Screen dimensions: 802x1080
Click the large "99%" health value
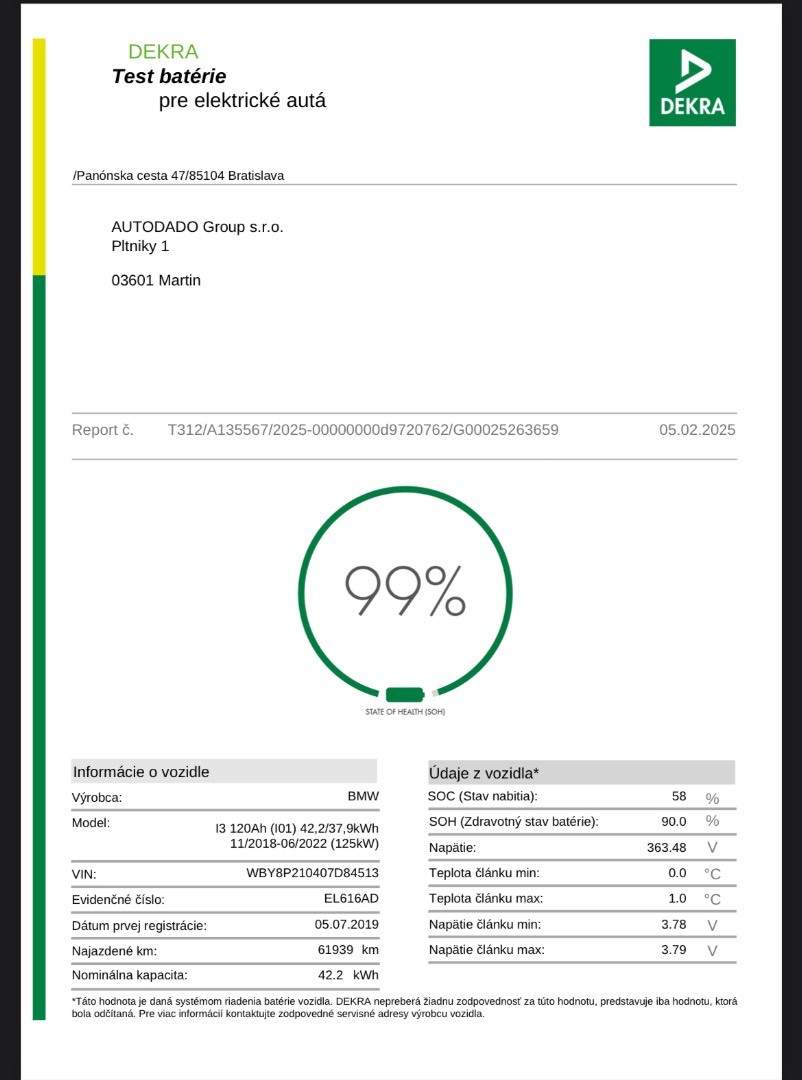[405, 590]
